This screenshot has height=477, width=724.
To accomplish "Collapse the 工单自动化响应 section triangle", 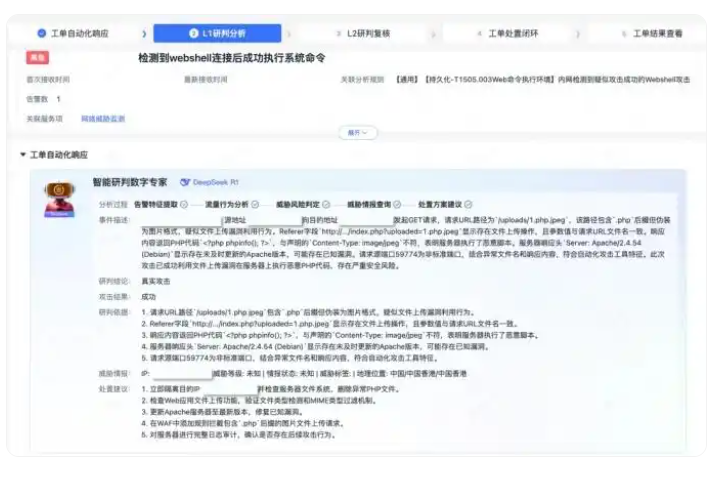I will (x=23, y=155).
